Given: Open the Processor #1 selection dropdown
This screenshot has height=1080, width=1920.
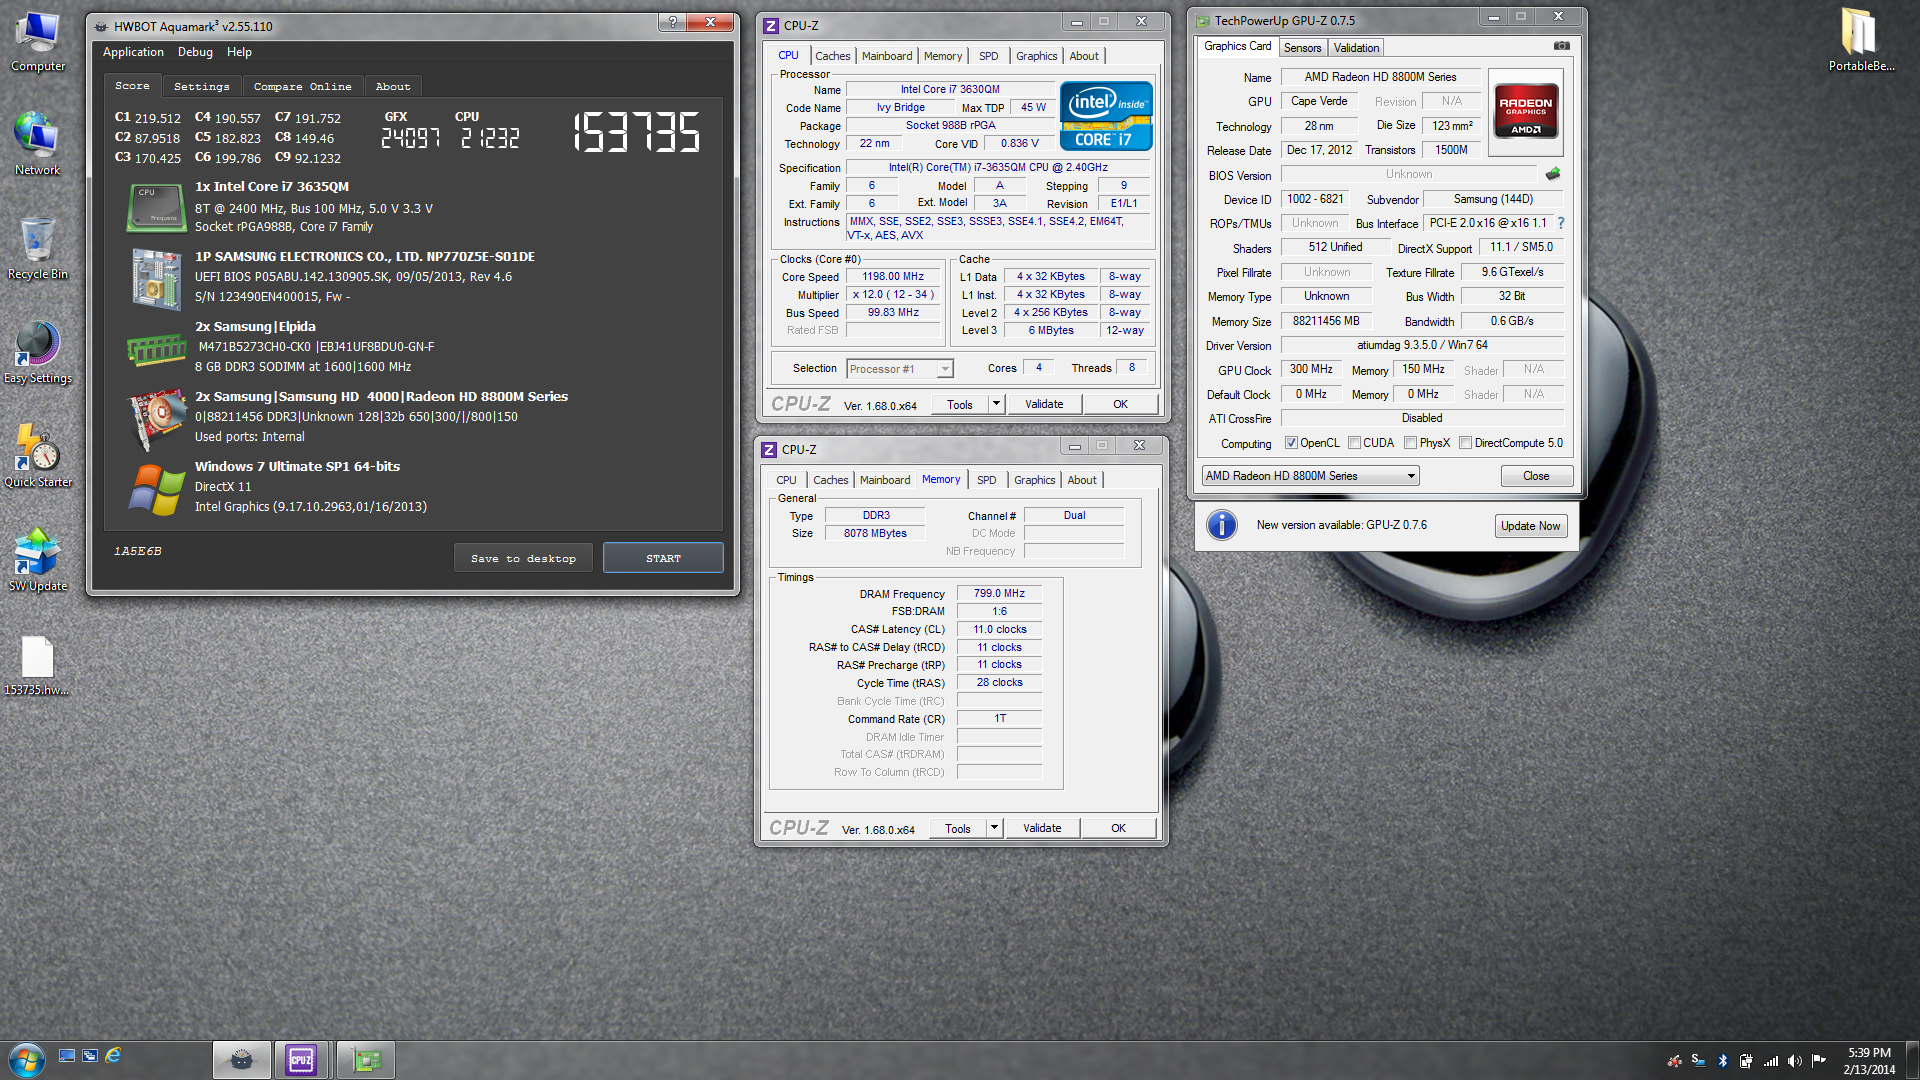Looking at the screenshot, I should pos(900,369).
